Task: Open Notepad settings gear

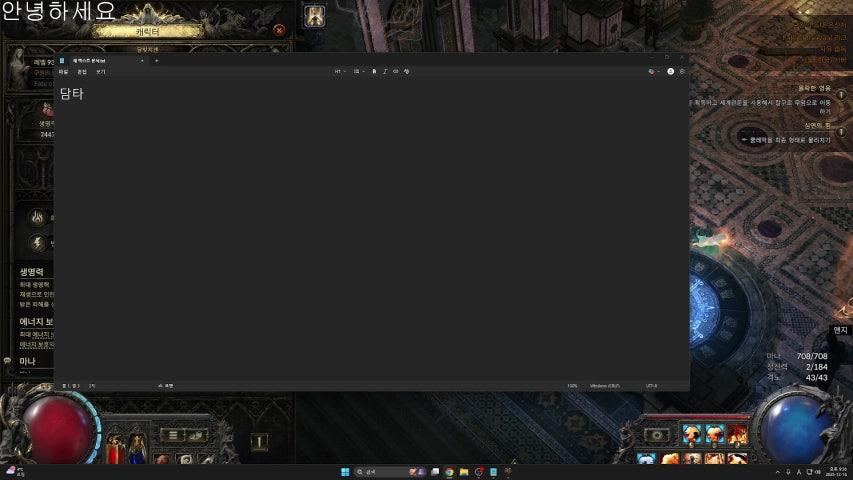Action: click(682, 71)
